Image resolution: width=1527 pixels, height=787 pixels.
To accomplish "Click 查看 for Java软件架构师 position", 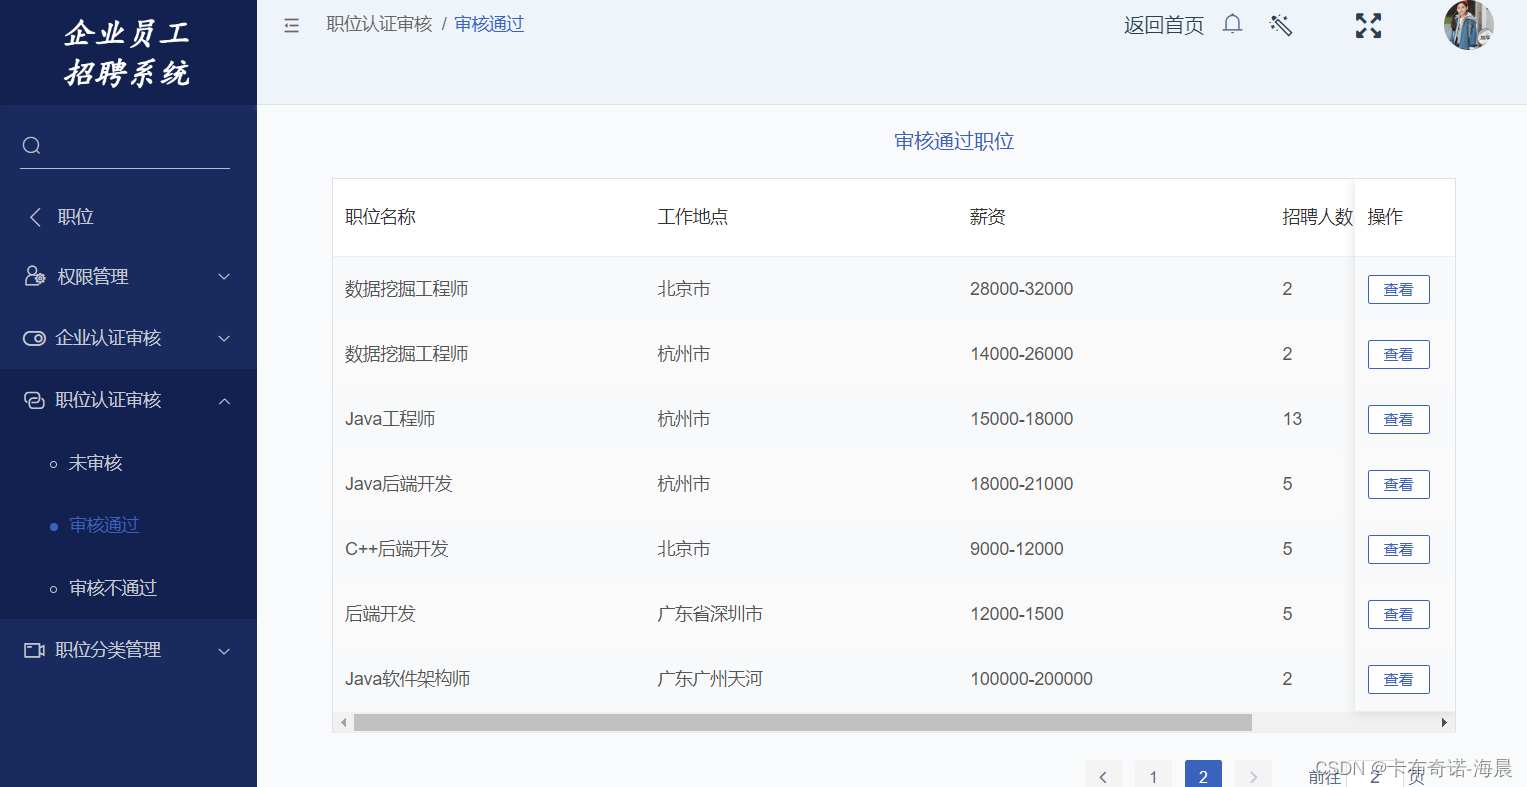I will click(1398, 679).
